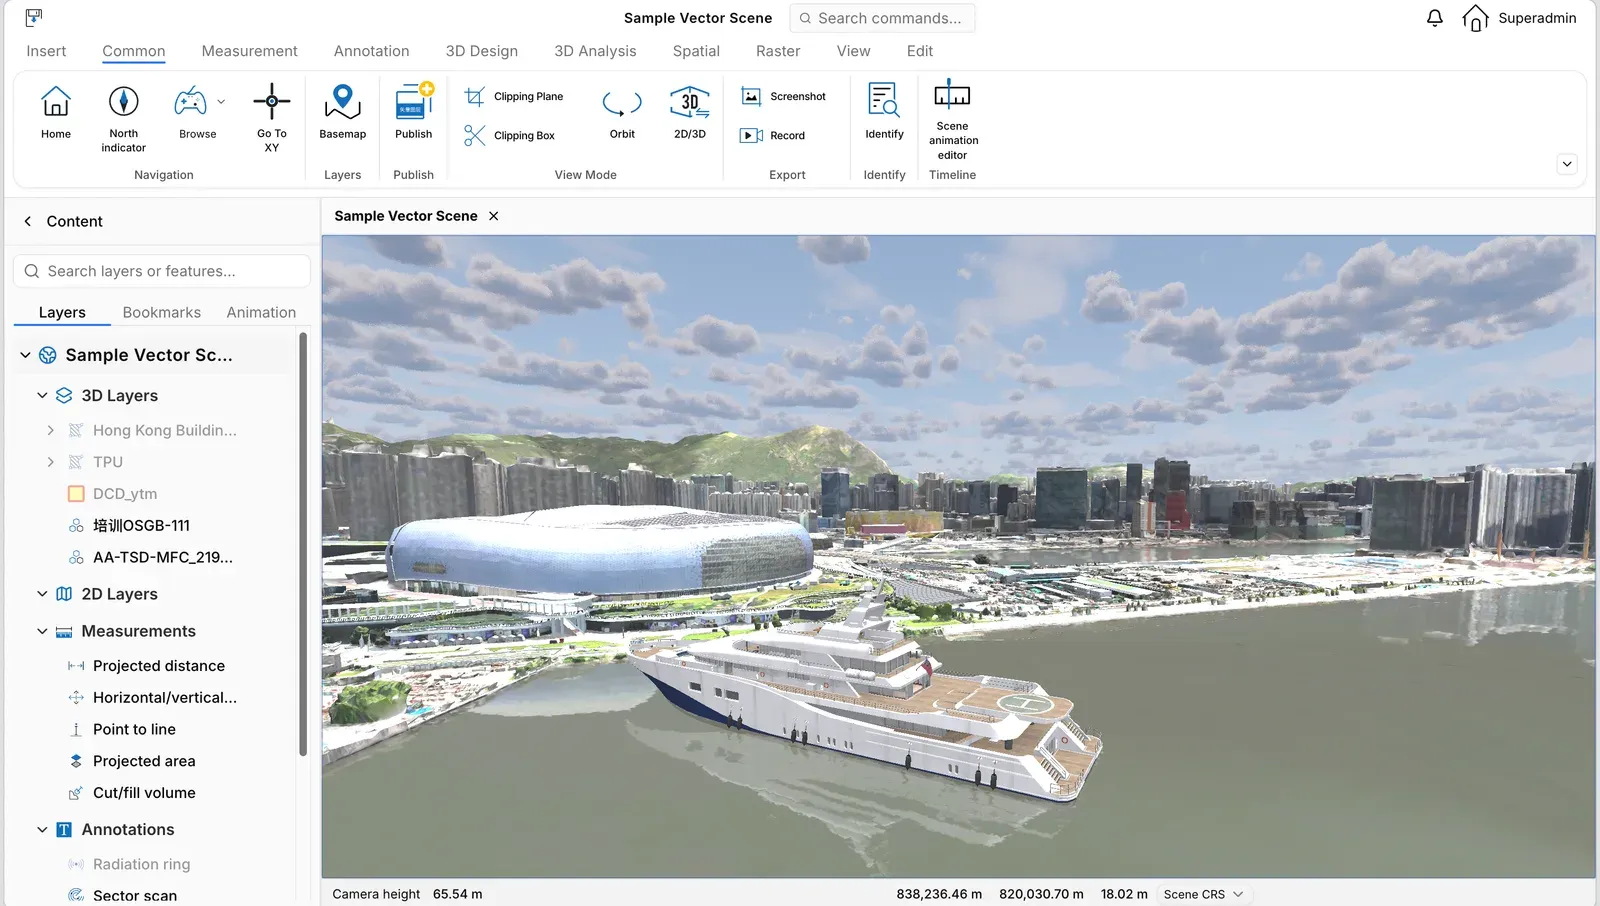Collapse the 3D Layers group

tap(42, 396)
